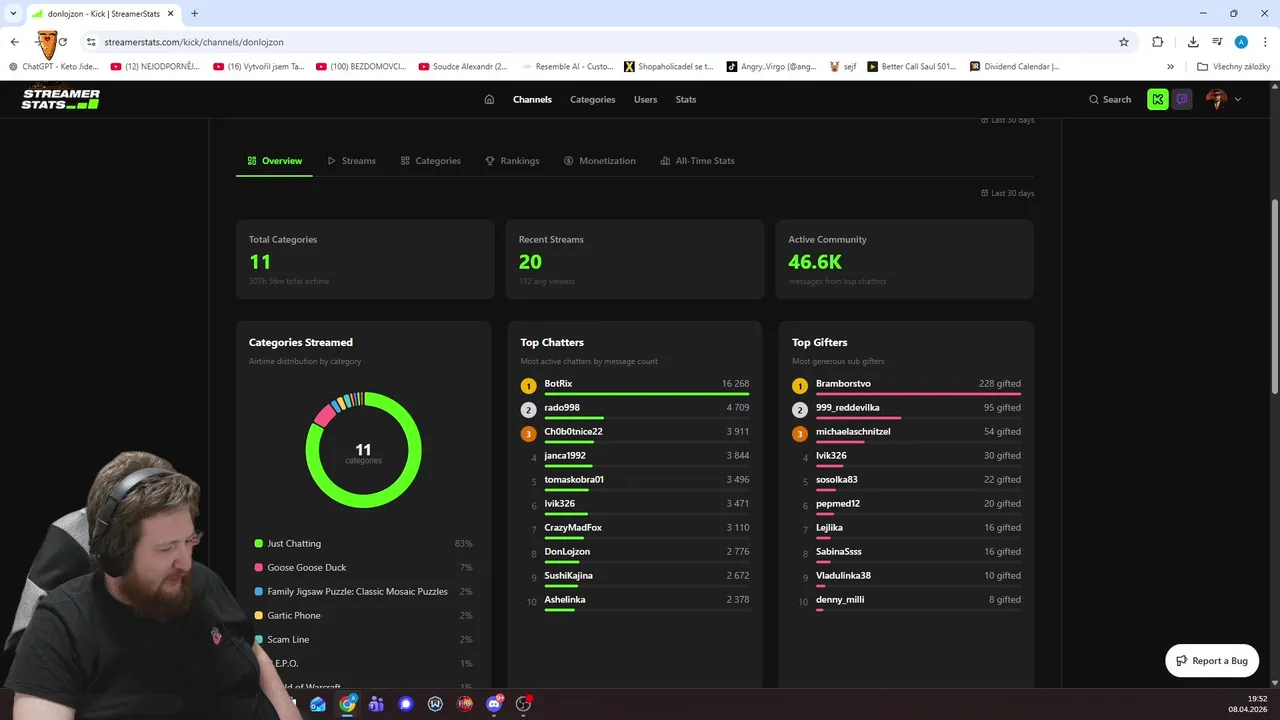Click the site info icon in address bar
Viewport: 1280px width, 720px height.
(91, 42)
